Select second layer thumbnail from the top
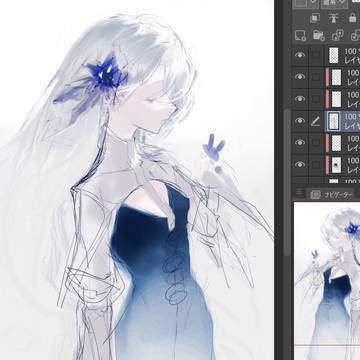The image size is (360, 360). click(336, 77)
